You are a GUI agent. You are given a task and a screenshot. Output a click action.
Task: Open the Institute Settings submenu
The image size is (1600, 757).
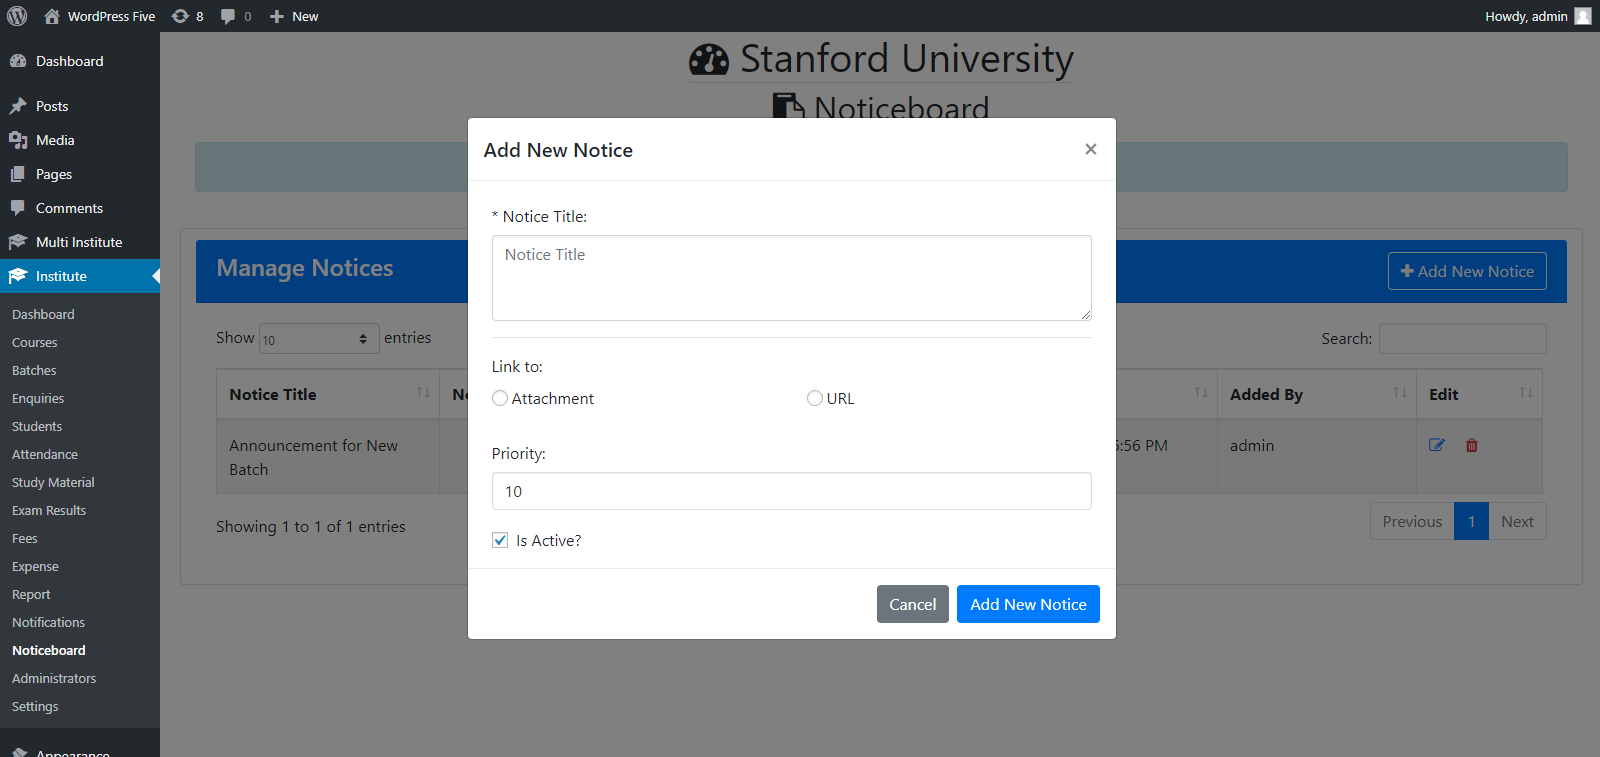point(35,706)
